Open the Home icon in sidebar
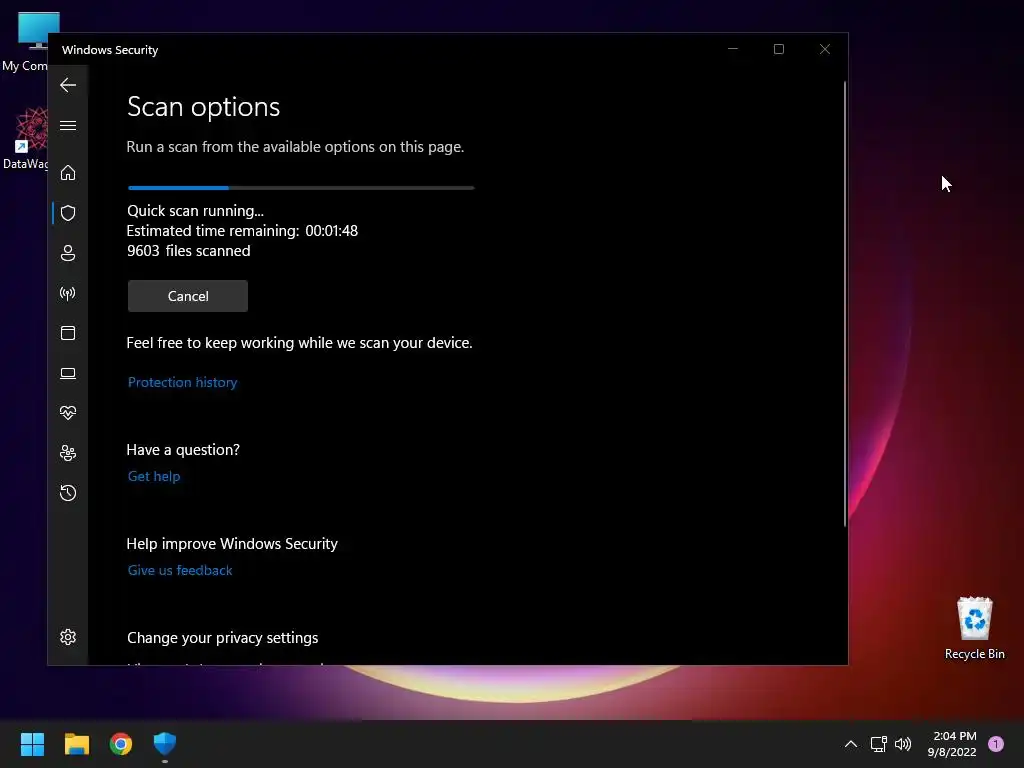Screen dimensions: 1024x768 click(68, 172)
